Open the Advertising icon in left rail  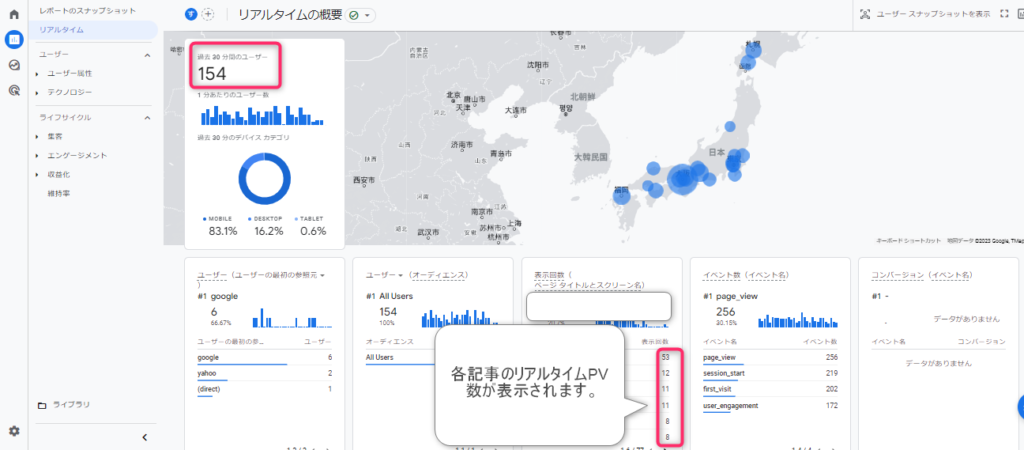[x=14, y=90]
